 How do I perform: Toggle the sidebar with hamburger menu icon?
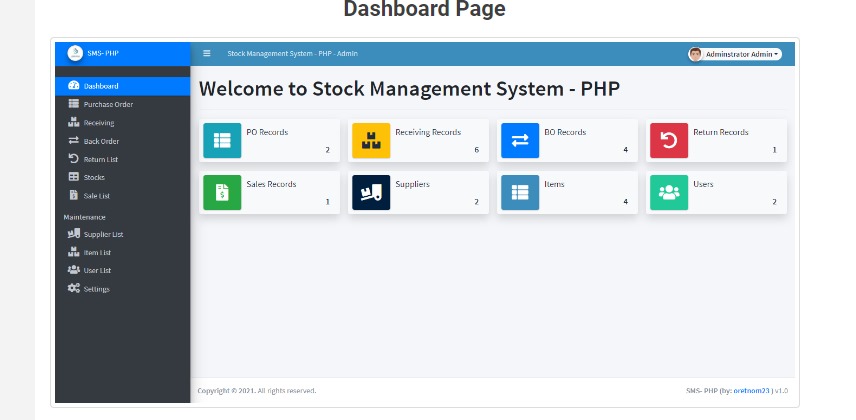(x=207, y=53)
